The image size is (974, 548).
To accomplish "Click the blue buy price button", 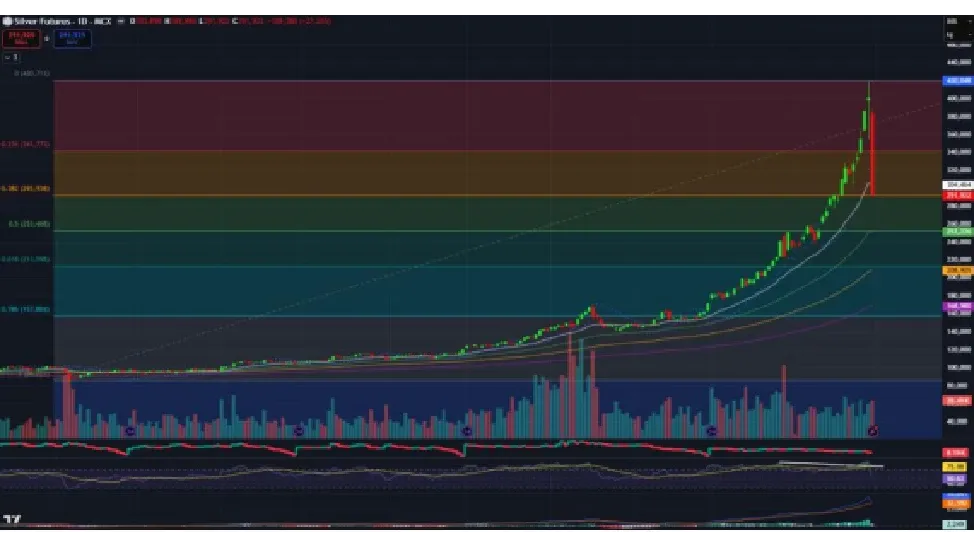I will (72, 39).
